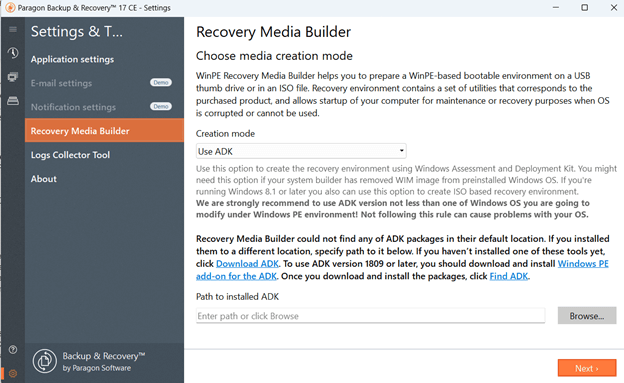
Task: Click the Choose media creation mode subheading
Action: [274, 56]
